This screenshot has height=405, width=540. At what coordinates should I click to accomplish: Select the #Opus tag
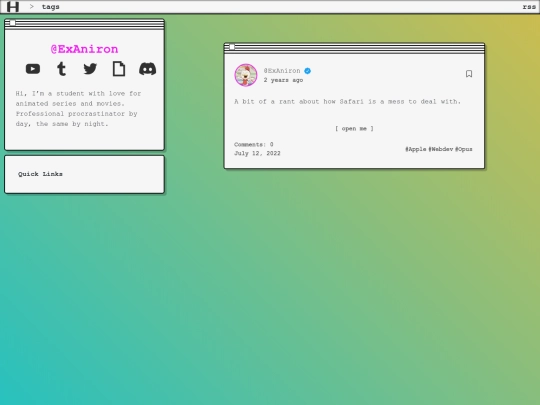pos(464,149)
